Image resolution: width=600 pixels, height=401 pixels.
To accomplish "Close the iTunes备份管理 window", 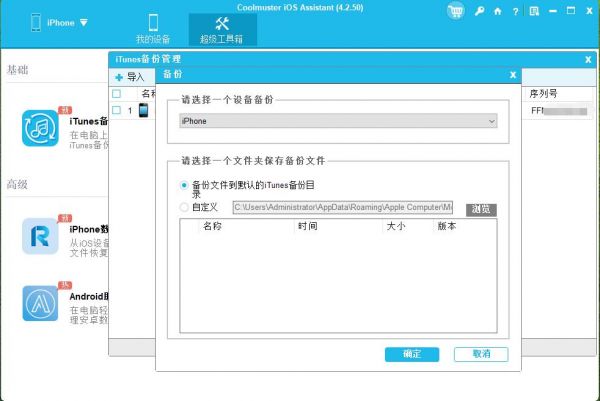I will tap(588, 59).
